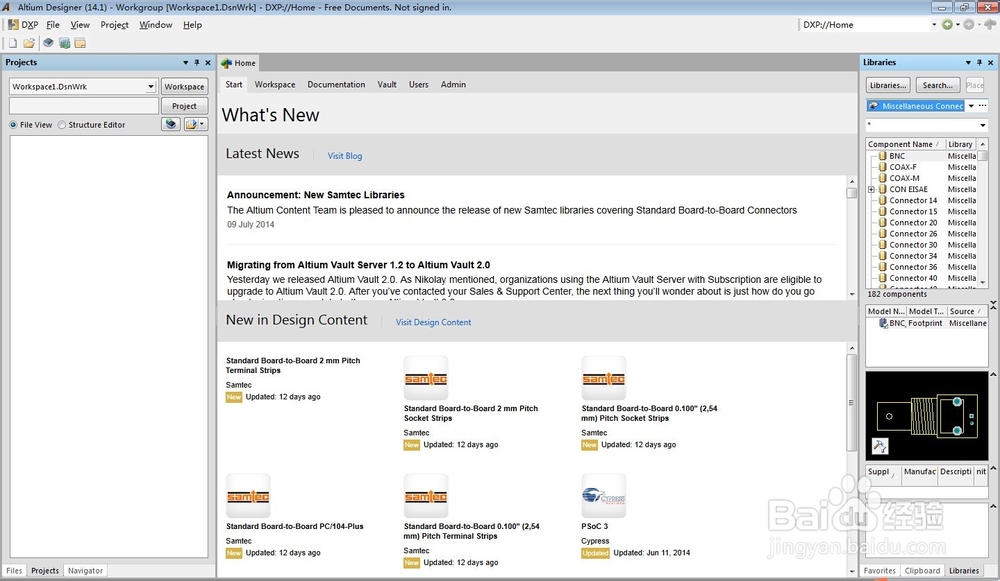This screenshot has width=1000, height=581.
Task: Click the Cypress logo above PSoC 3
Action: pos(603,496)
